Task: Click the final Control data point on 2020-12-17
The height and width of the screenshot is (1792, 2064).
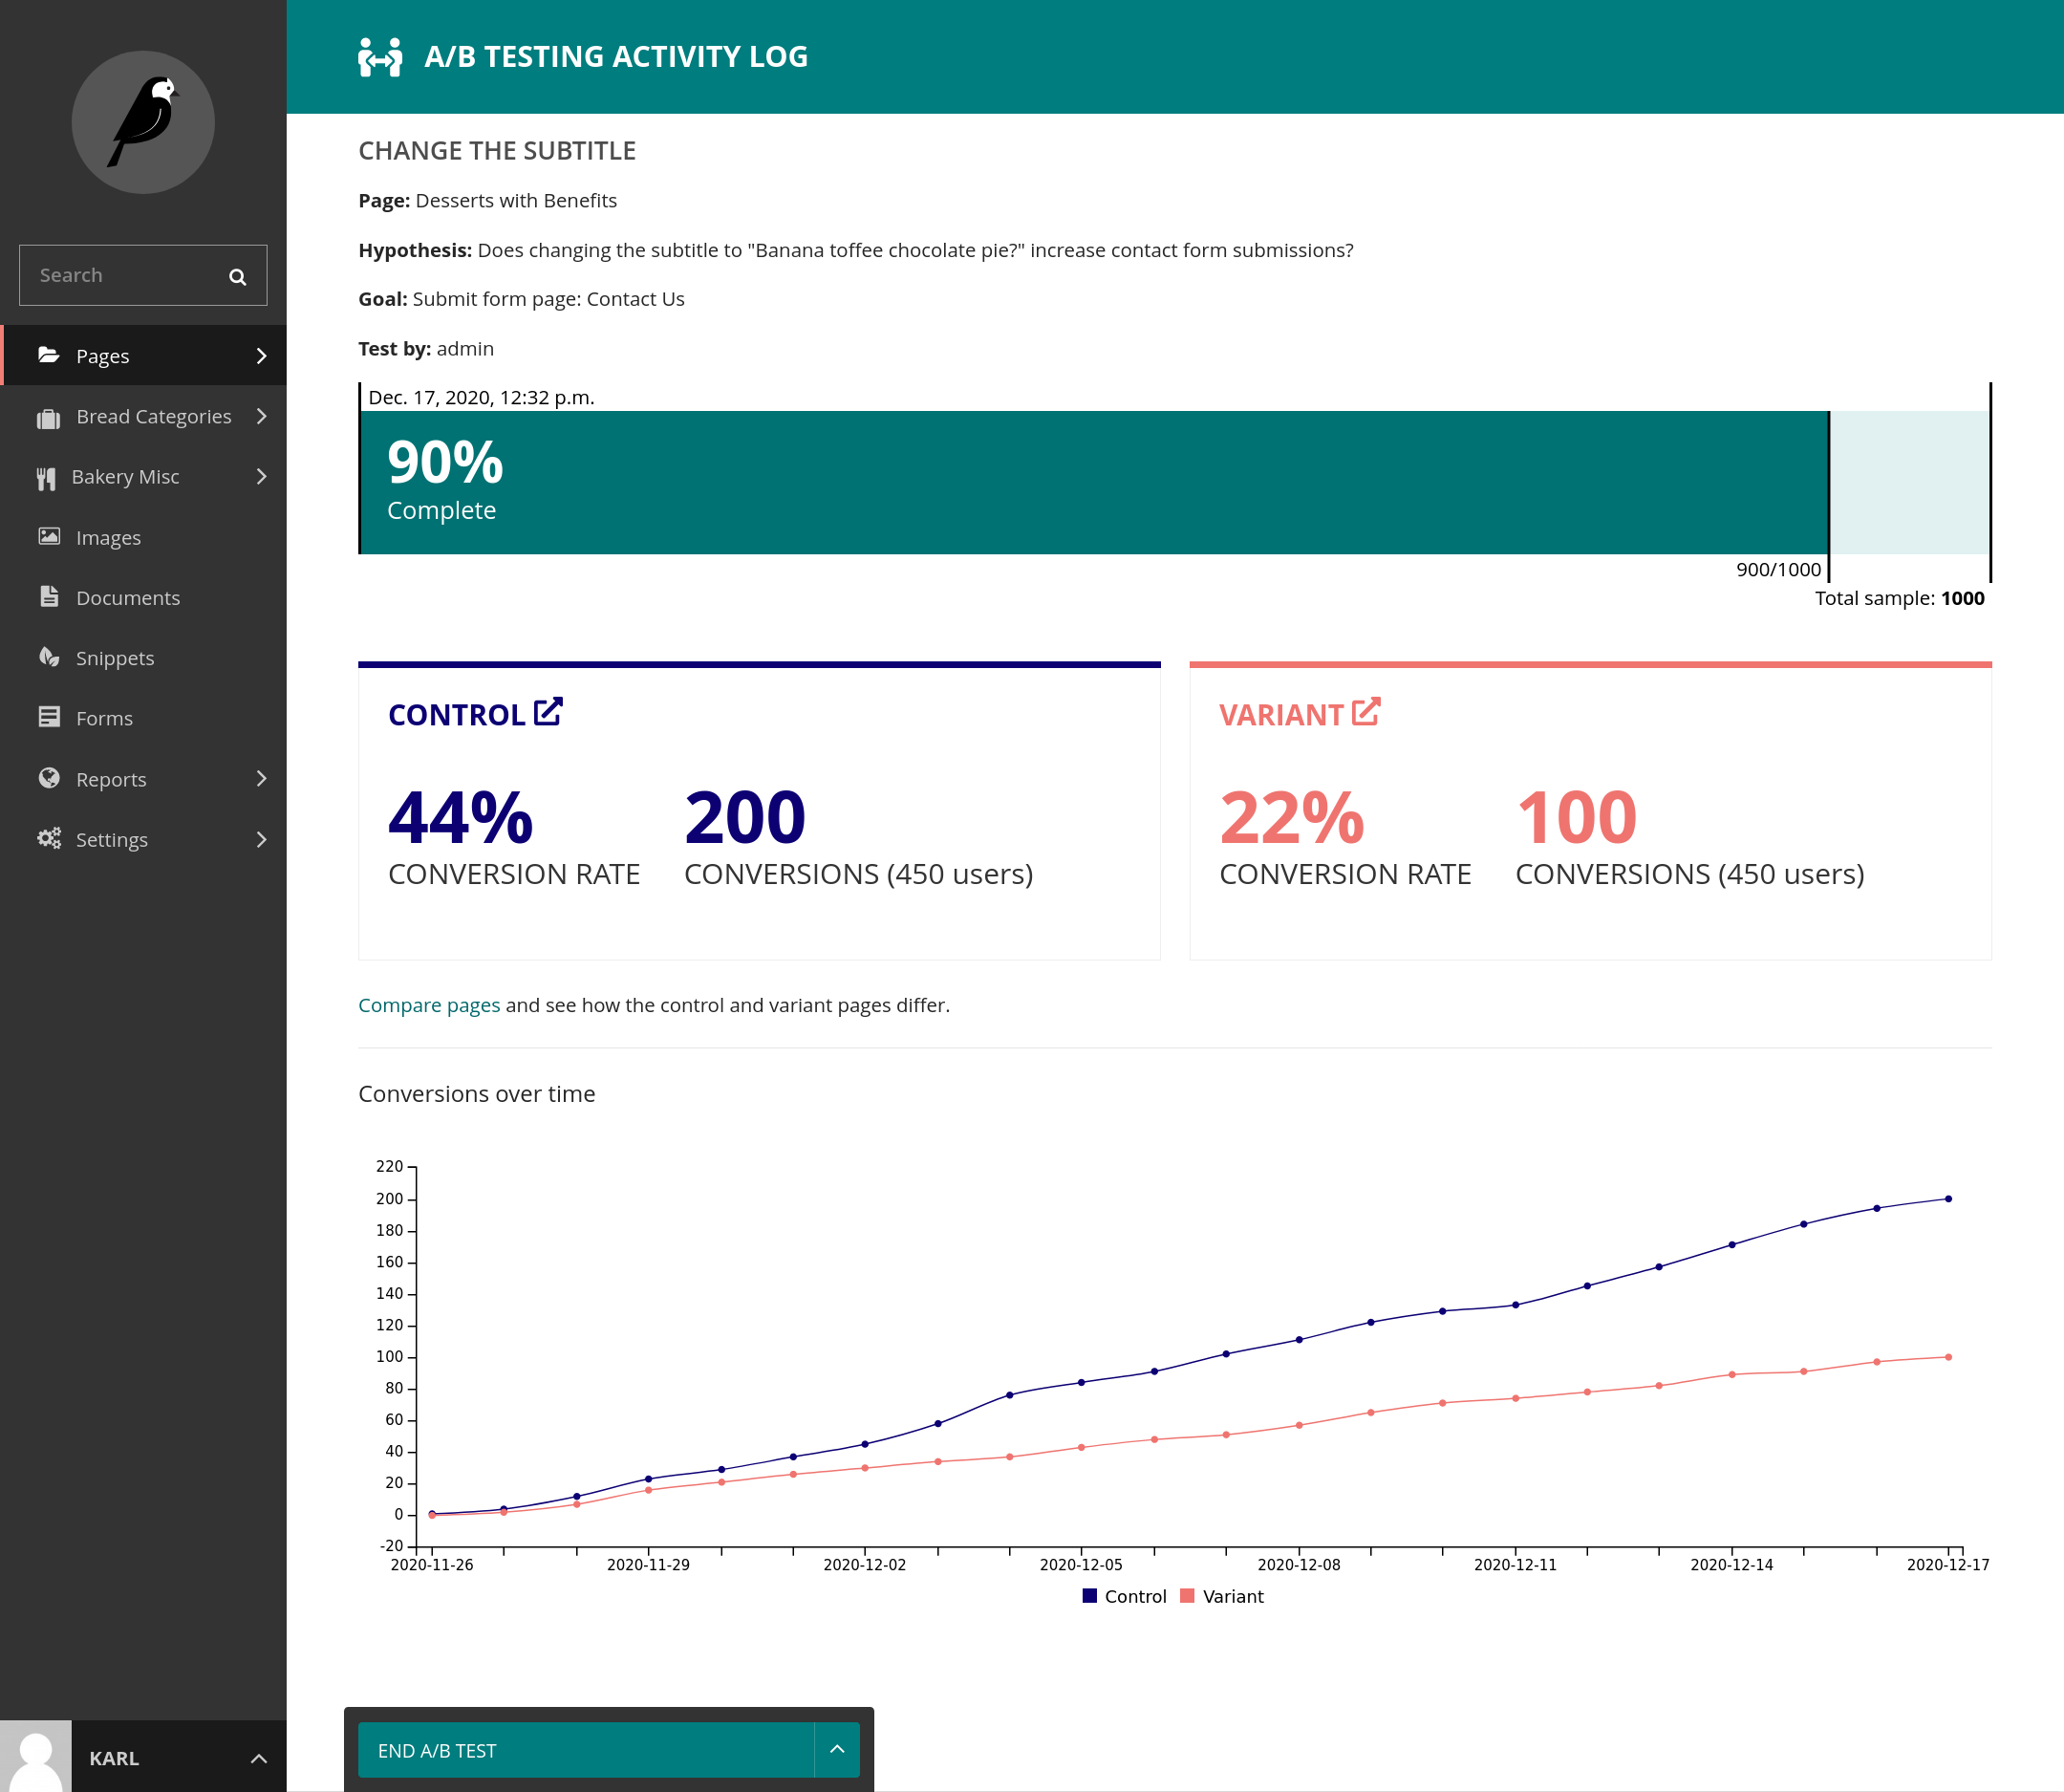Action: [x=1948, y=1199]
